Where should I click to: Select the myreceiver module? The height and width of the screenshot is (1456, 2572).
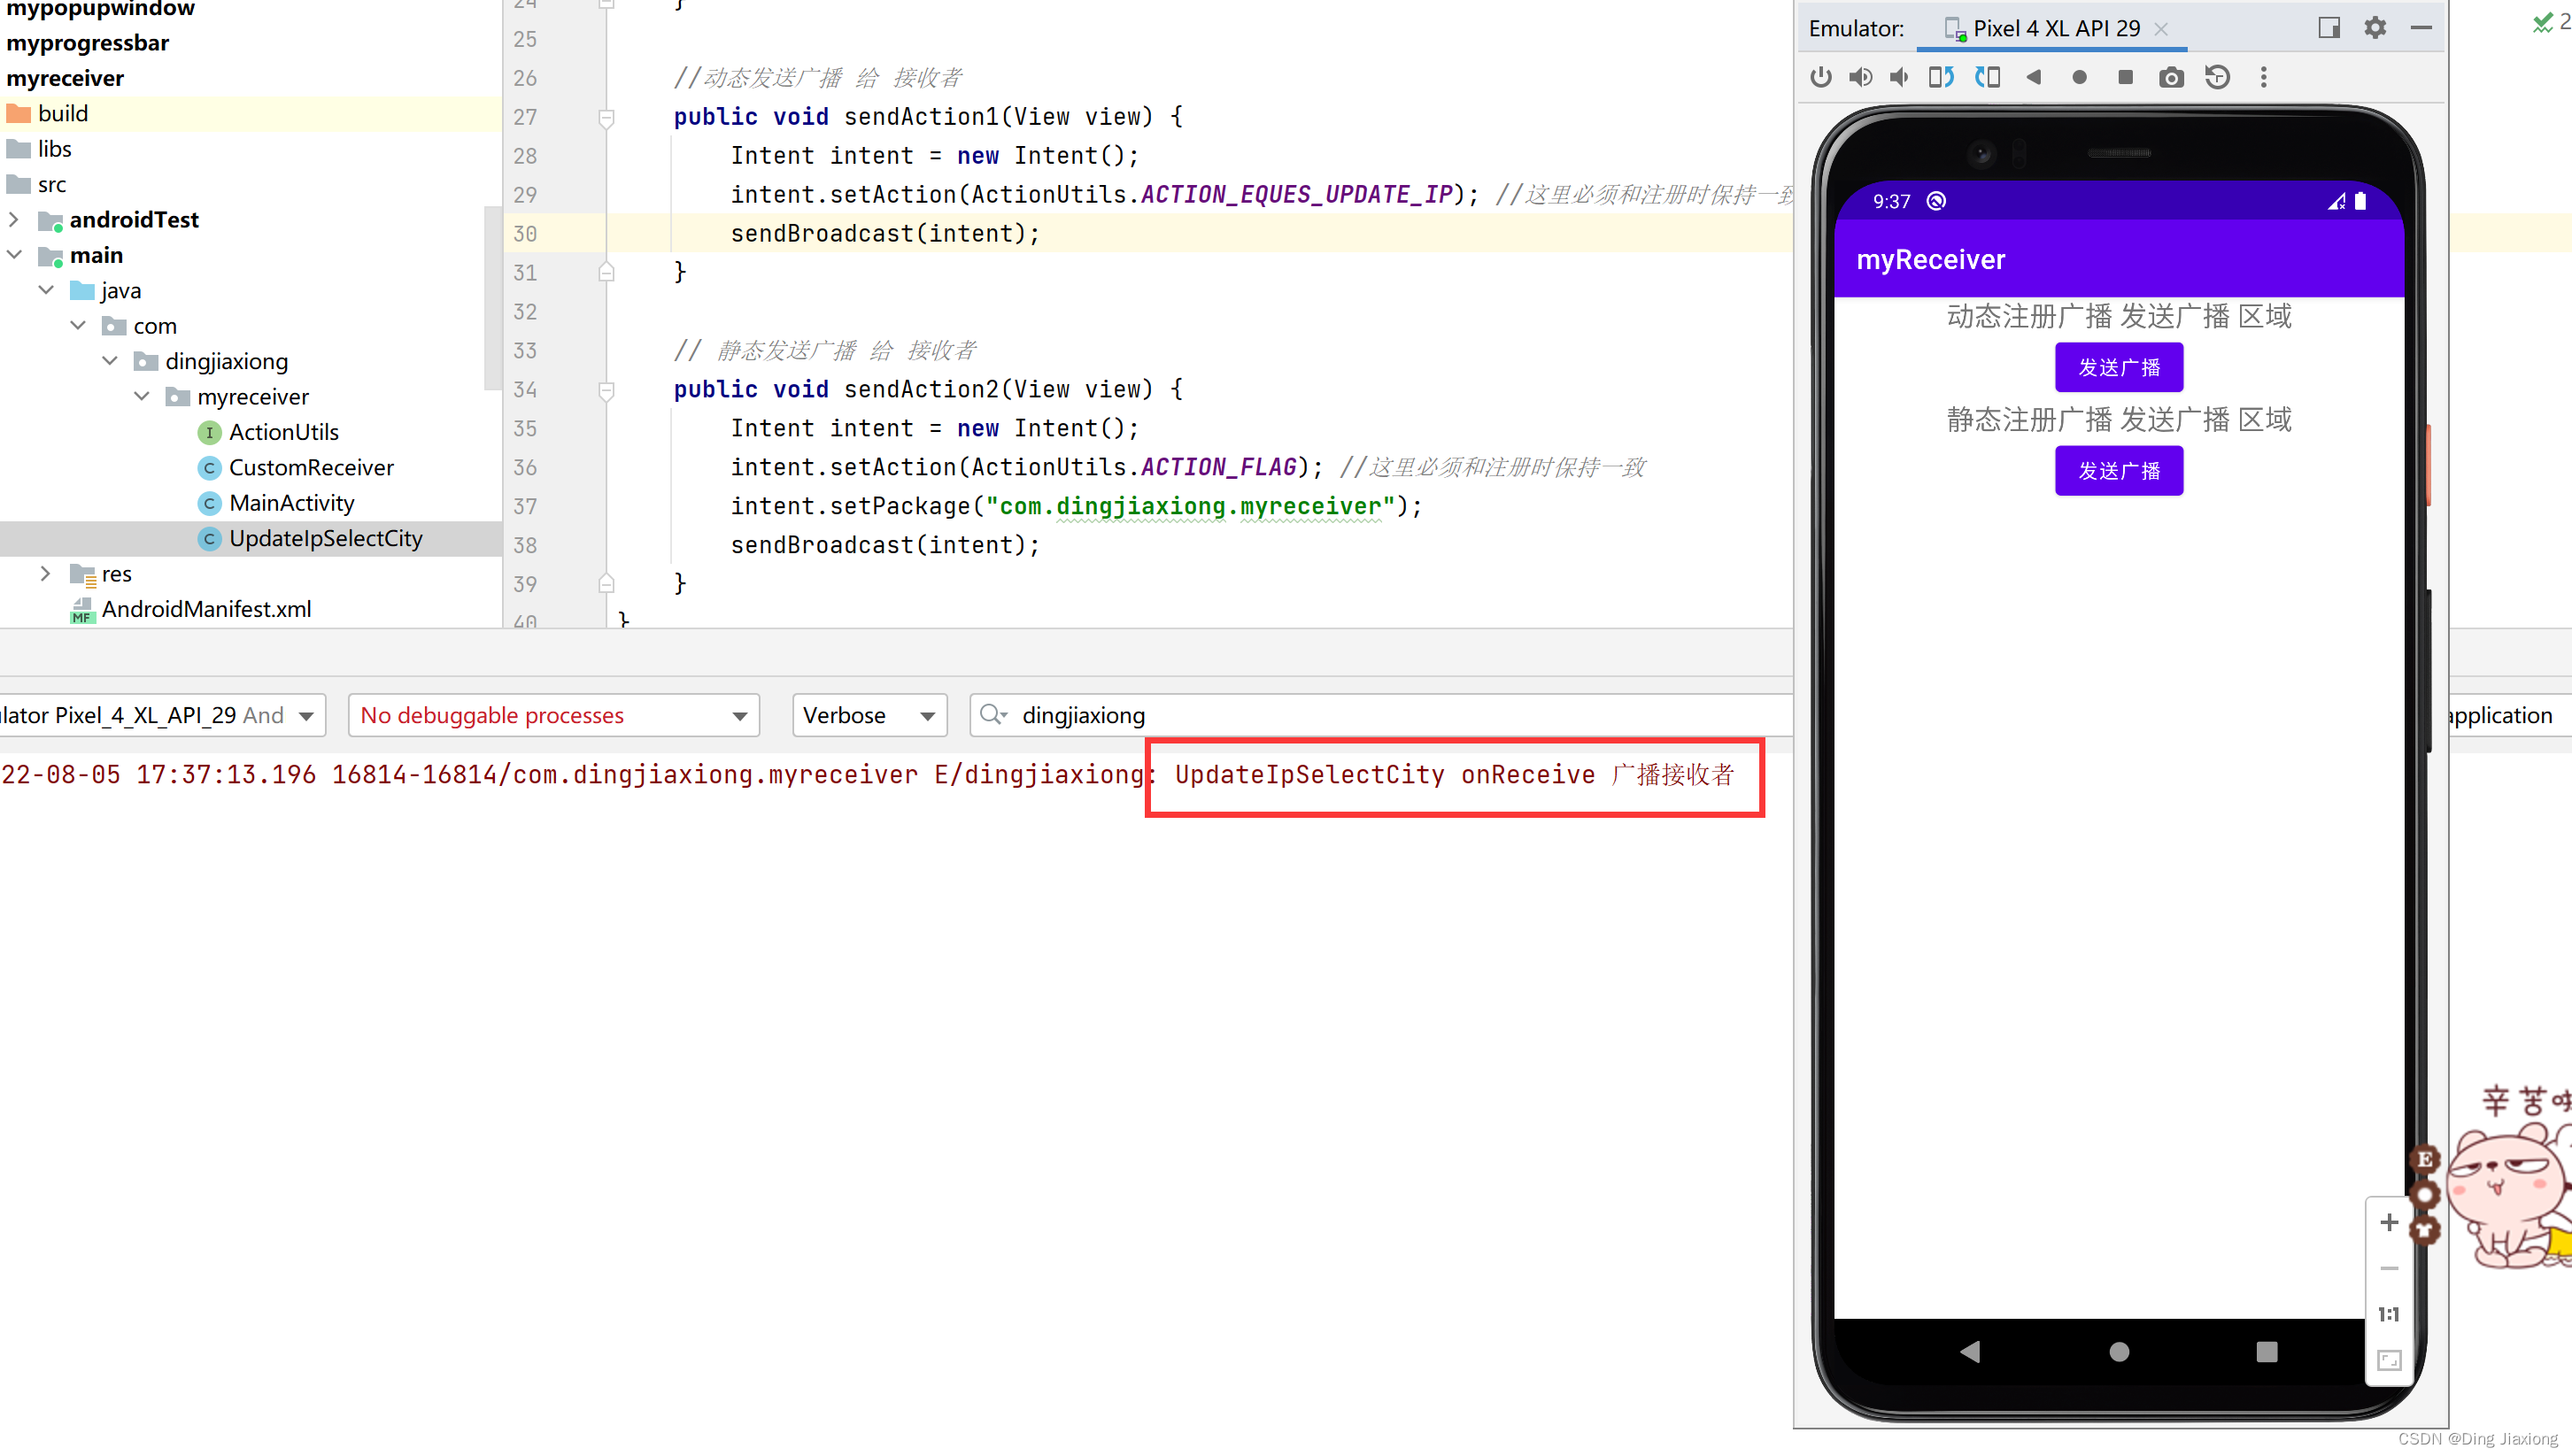[65, 78]
